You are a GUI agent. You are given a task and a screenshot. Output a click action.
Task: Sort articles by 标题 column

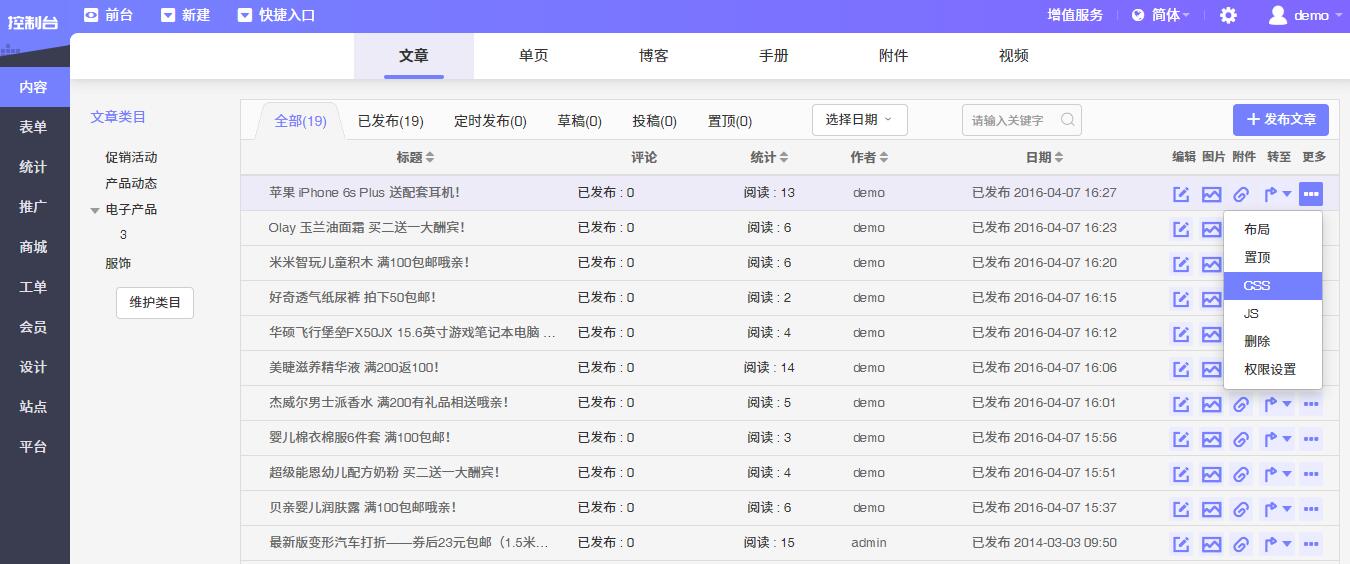coord(415,157)
